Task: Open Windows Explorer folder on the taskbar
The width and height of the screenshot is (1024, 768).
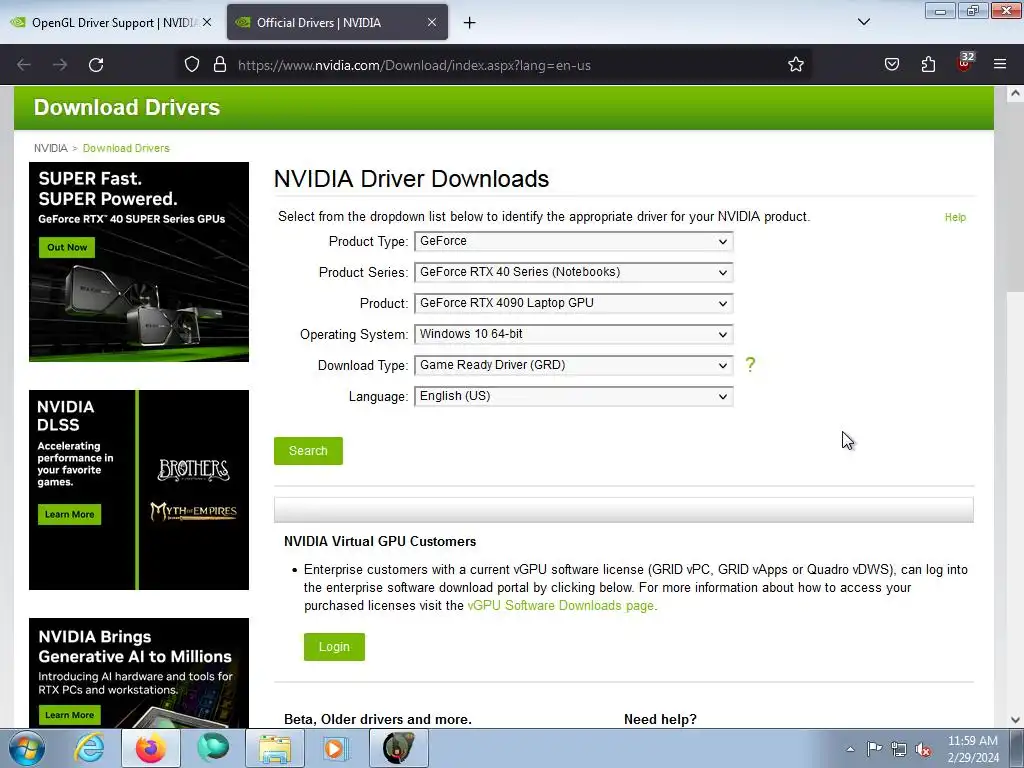Action: click(275, 748)
